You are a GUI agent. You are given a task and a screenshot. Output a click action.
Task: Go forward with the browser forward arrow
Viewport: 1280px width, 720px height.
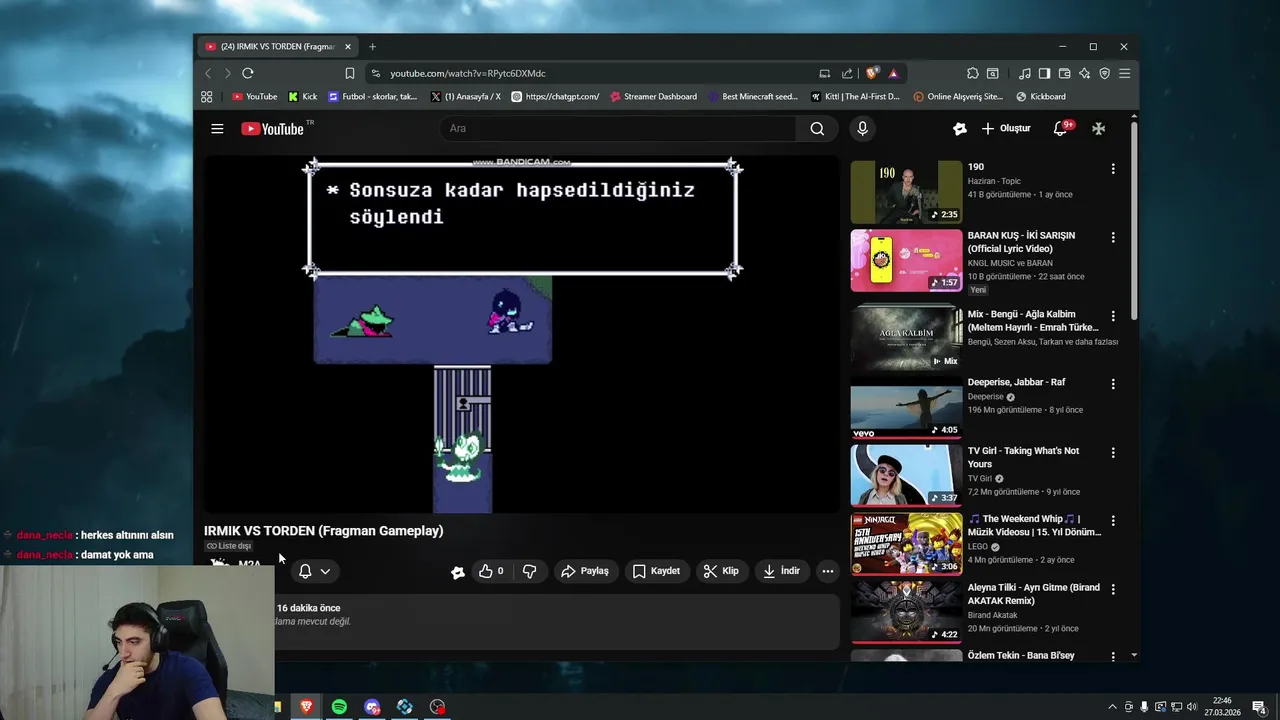pos(227,73)
